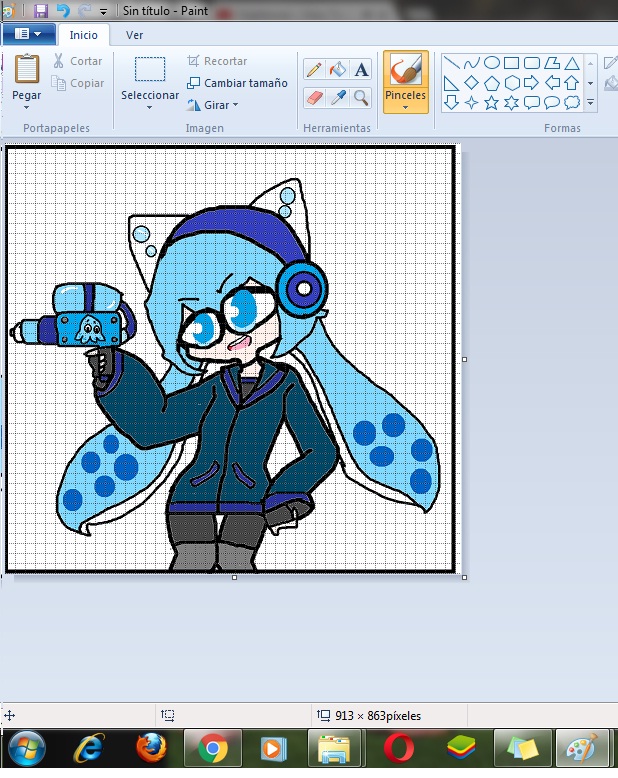This screenshot has width=618, height=778.
Task: Open Firefox from the taskbar
Action: (x=151, y=748)
